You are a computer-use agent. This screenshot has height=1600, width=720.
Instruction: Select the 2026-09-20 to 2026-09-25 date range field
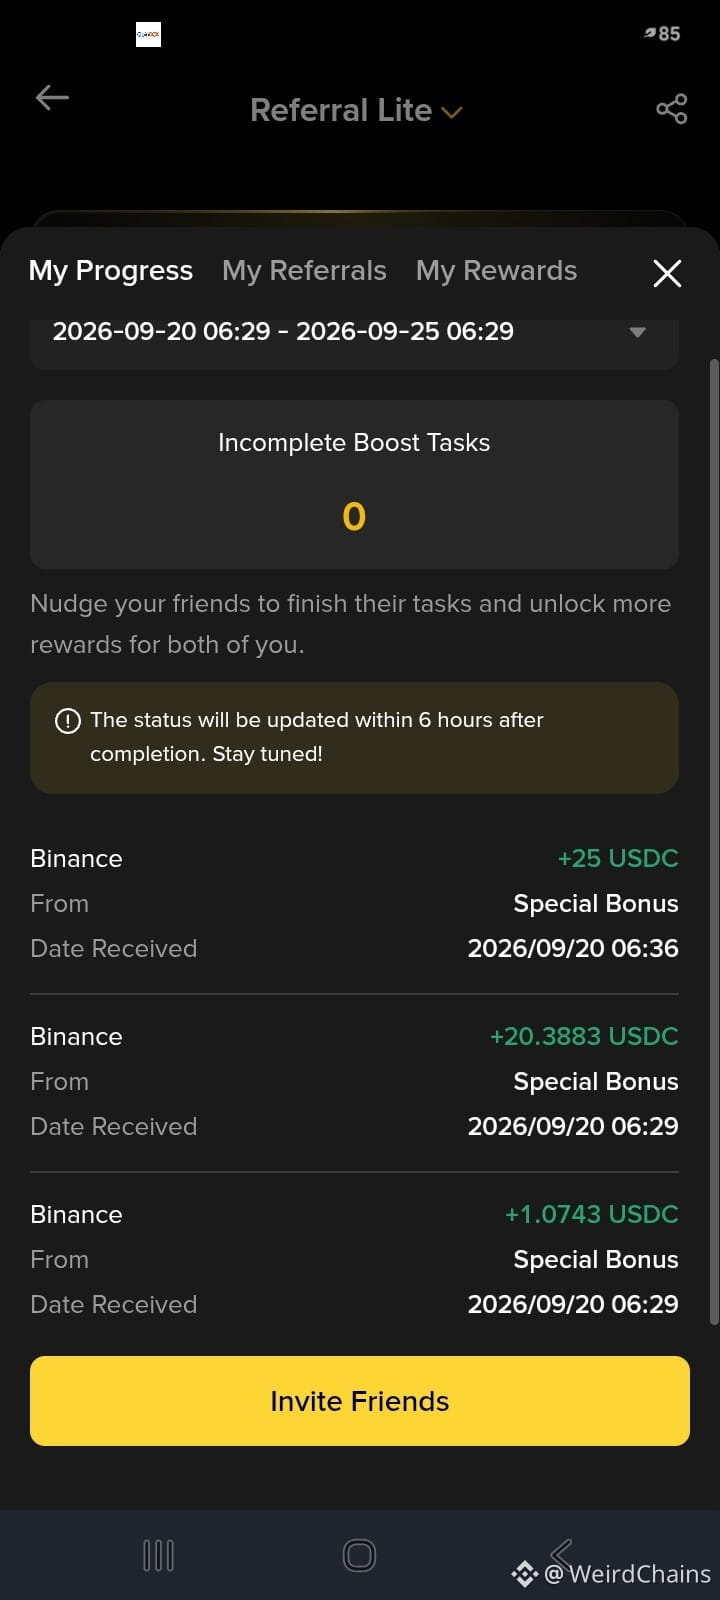coord(354,338)
